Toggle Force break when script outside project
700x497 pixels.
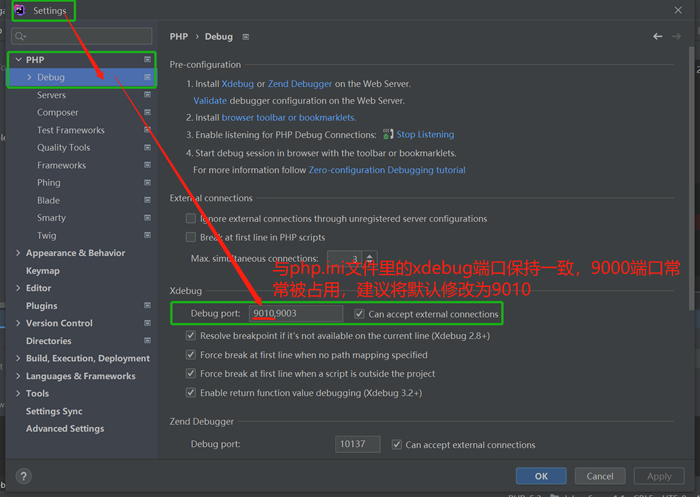click(x=191, y=373)
